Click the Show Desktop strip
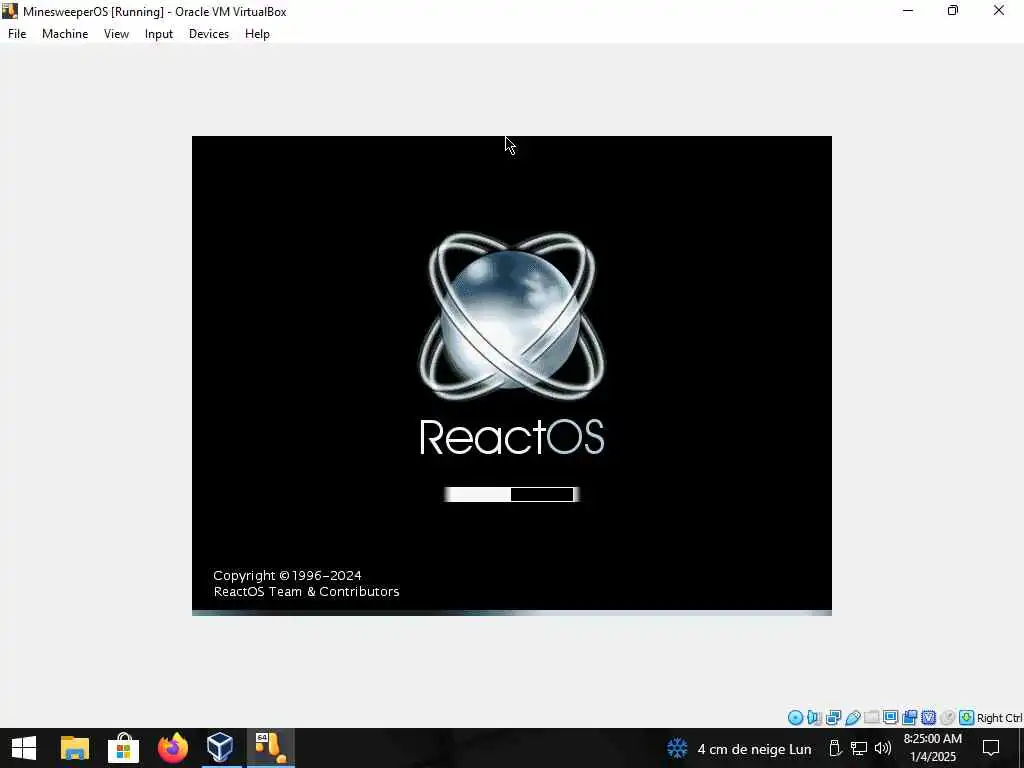1024x768 pixels. pyautogui.click(x=1021, y=748)
